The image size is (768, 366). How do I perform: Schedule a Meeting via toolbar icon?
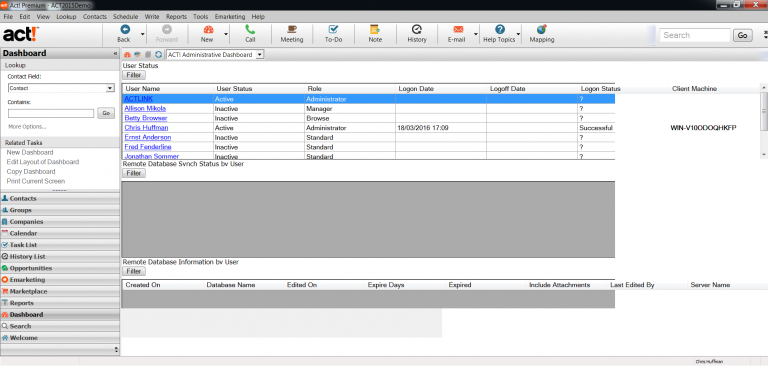coord(292,30)
